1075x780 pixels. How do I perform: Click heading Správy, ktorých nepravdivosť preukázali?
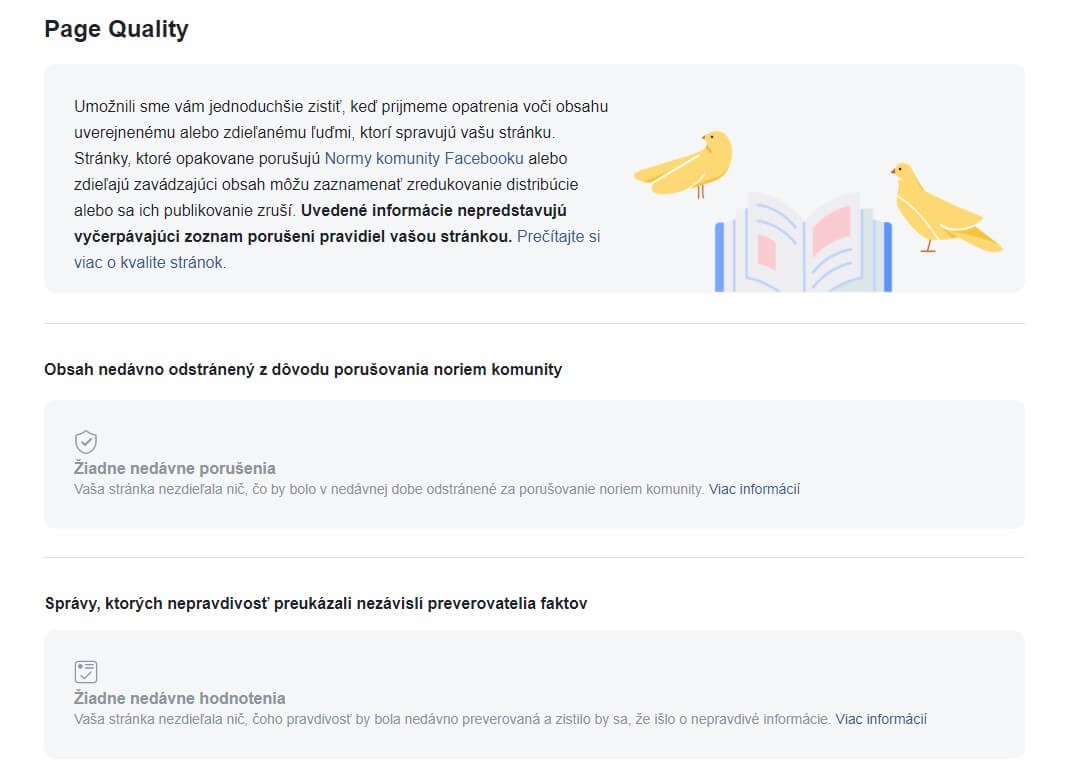(x=316, y=603)
